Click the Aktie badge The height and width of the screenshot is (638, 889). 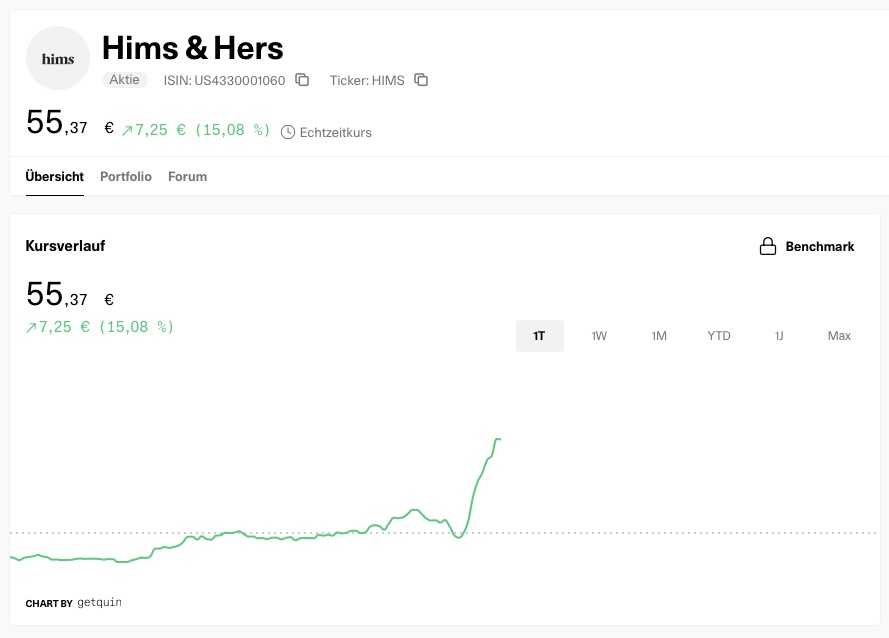[125, 80]
